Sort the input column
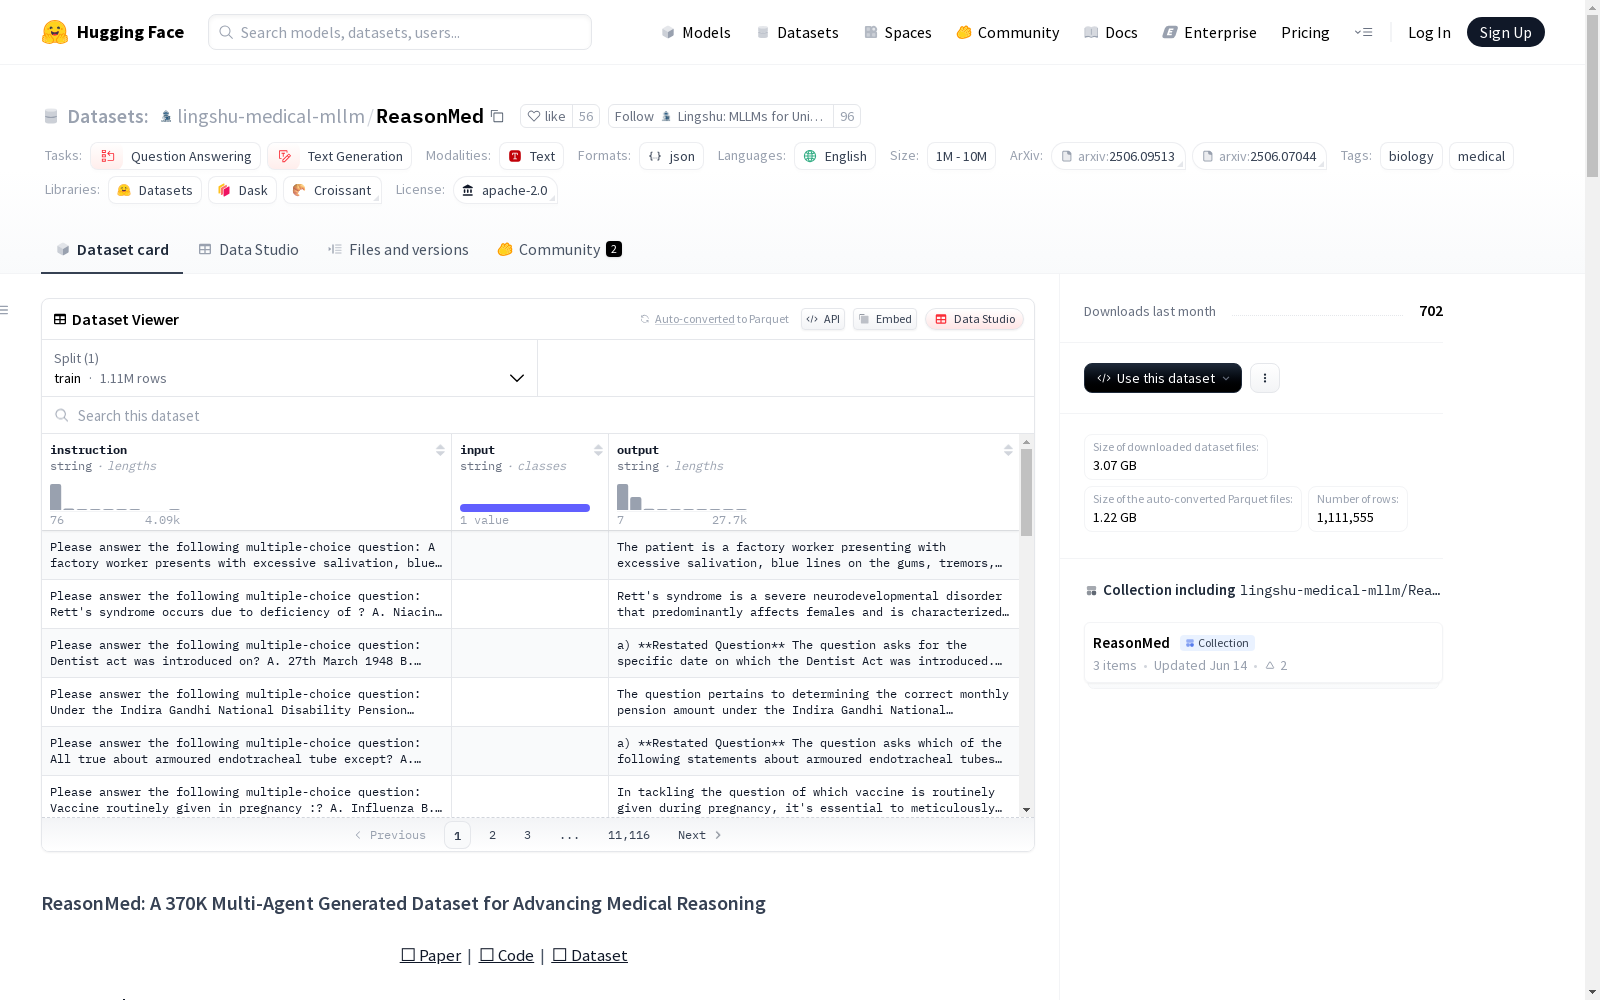The width and height of the screenshot is (1600, 1000). coord(598,450)
